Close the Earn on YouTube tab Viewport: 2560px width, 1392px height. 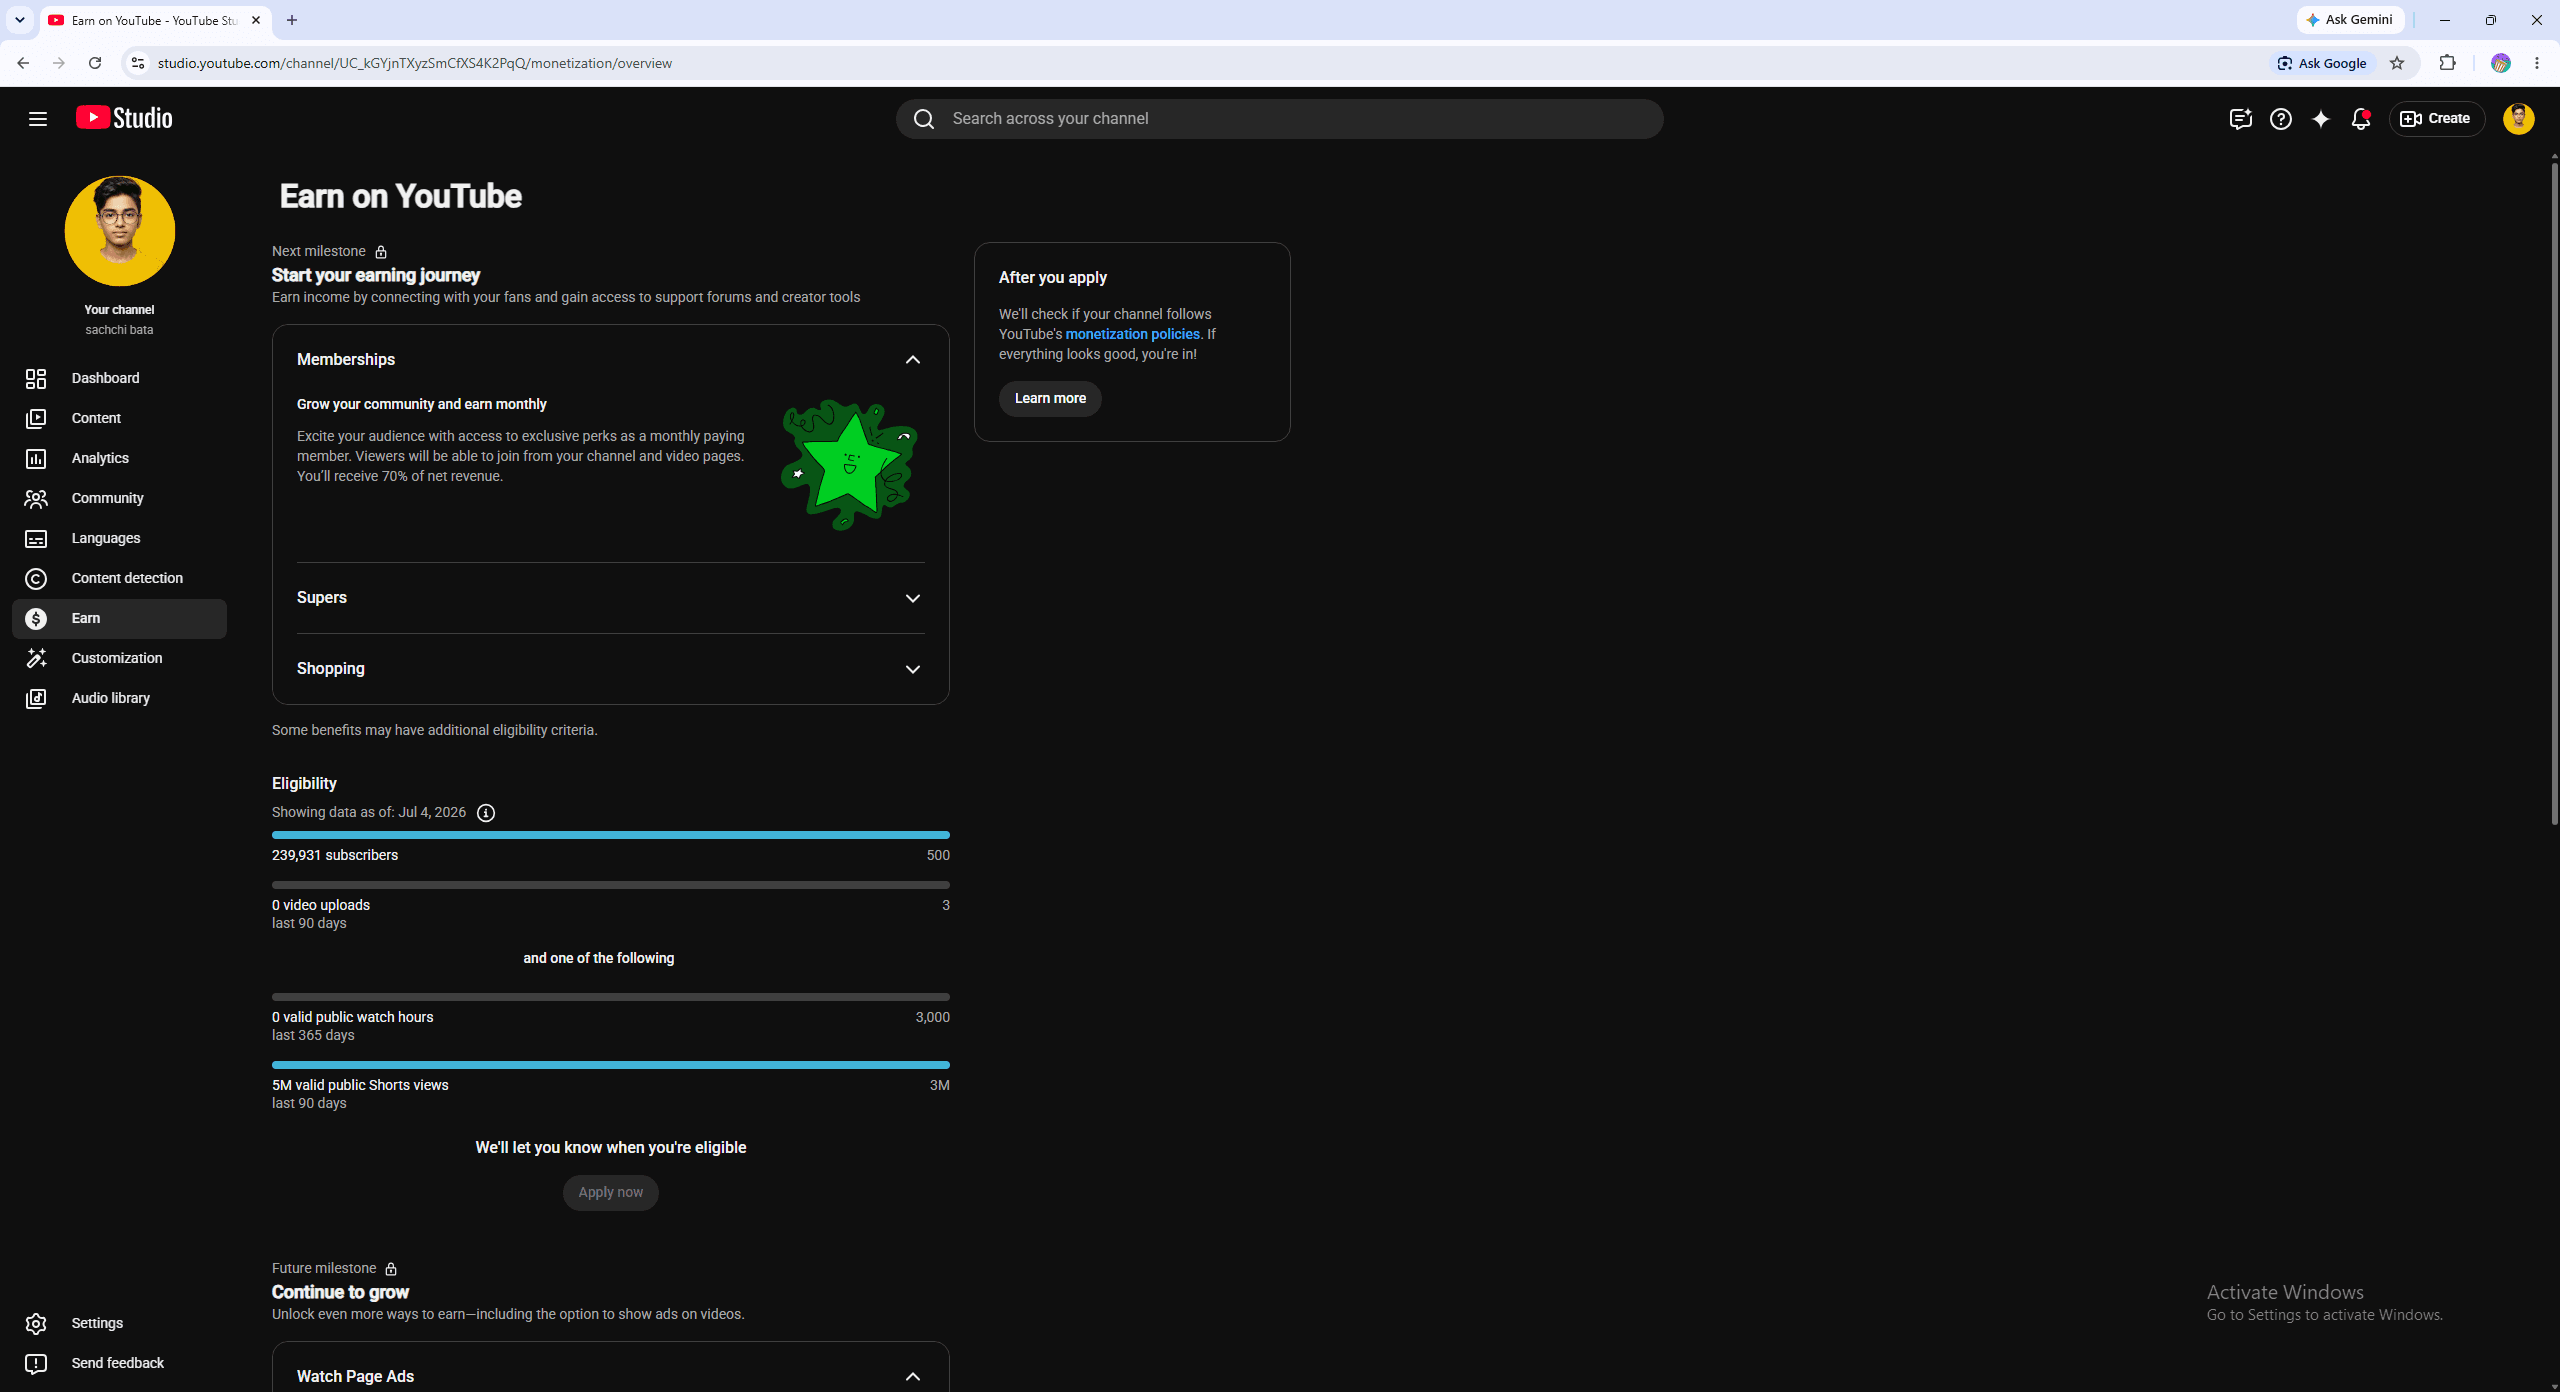(x=256, y=20)
